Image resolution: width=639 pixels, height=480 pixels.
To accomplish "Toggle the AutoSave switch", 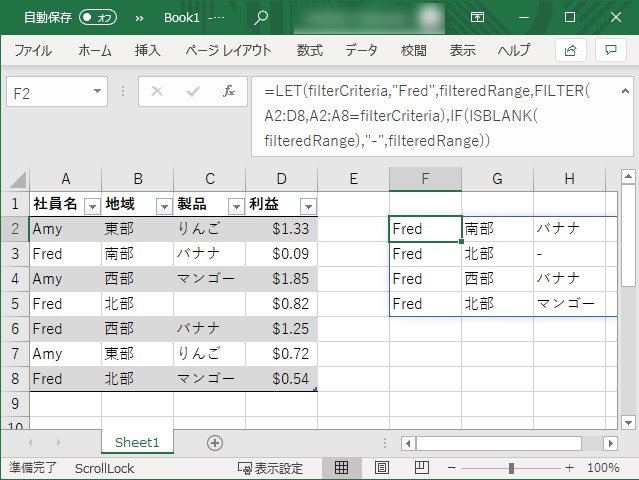I will point(98,18).
